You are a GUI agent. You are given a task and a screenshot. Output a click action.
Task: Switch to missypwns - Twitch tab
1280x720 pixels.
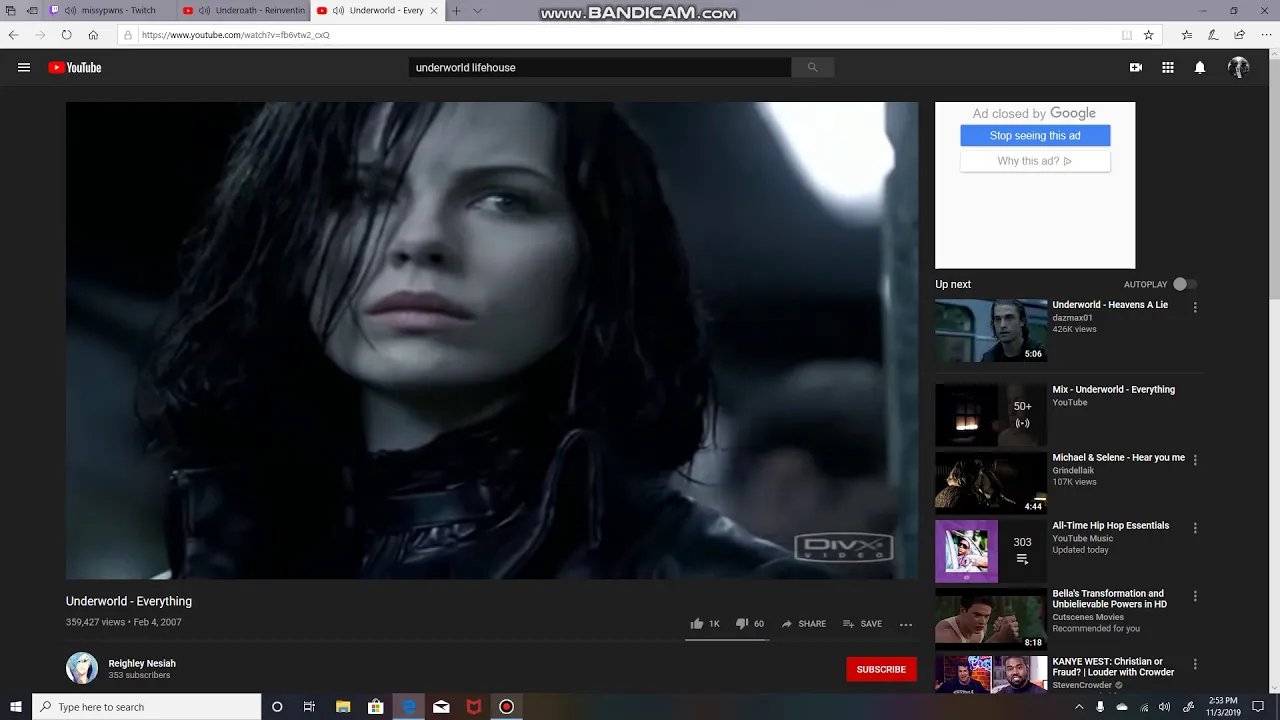point(118,10)
